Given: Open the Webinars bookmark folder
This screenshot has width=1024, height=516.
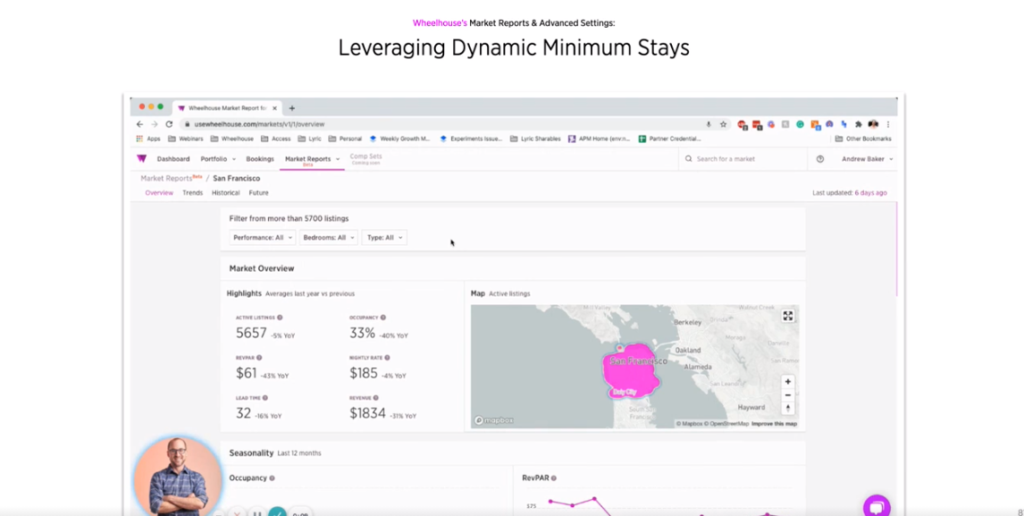Looking at the screenshot, I should coord(186,138).
